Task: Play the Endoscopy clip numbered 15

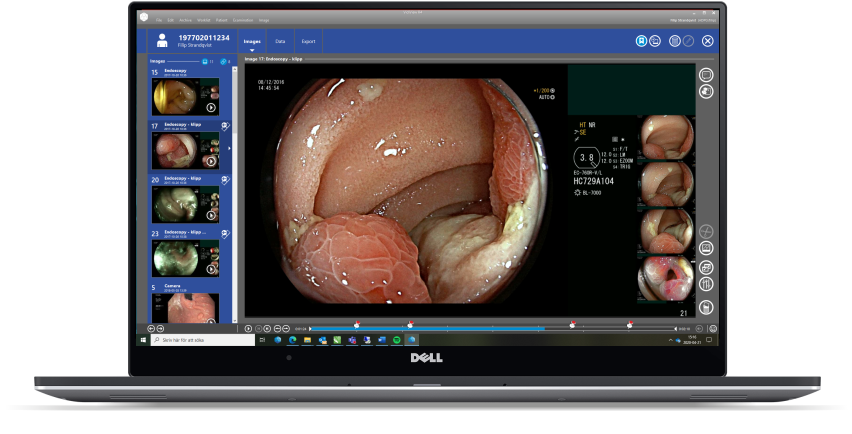Action: (x=211, y=107)
